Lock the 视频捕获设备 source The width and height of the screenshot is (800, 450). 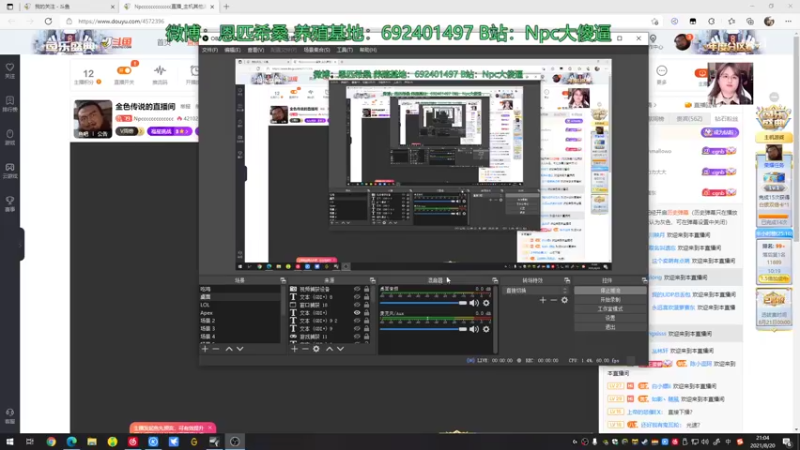366,289
